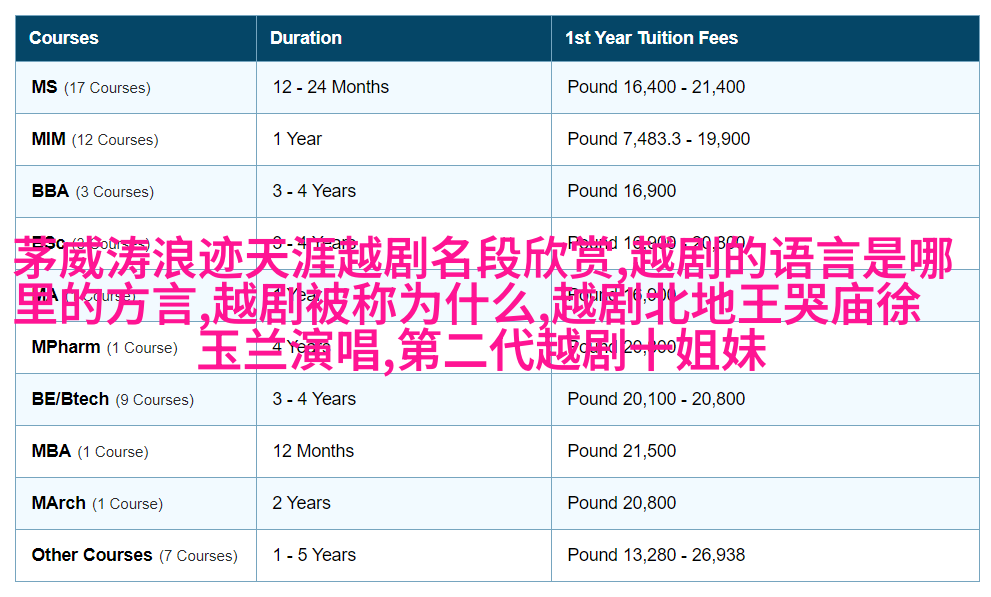
Task: Select the Duration column header
Action: tap(306, 38)
